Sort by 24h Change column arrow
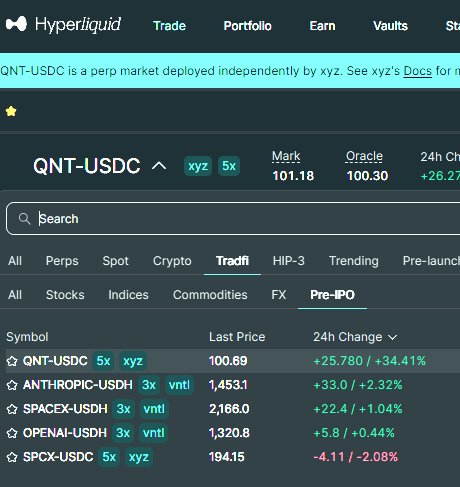Screen dimensions: 460x487 point(393,337)
